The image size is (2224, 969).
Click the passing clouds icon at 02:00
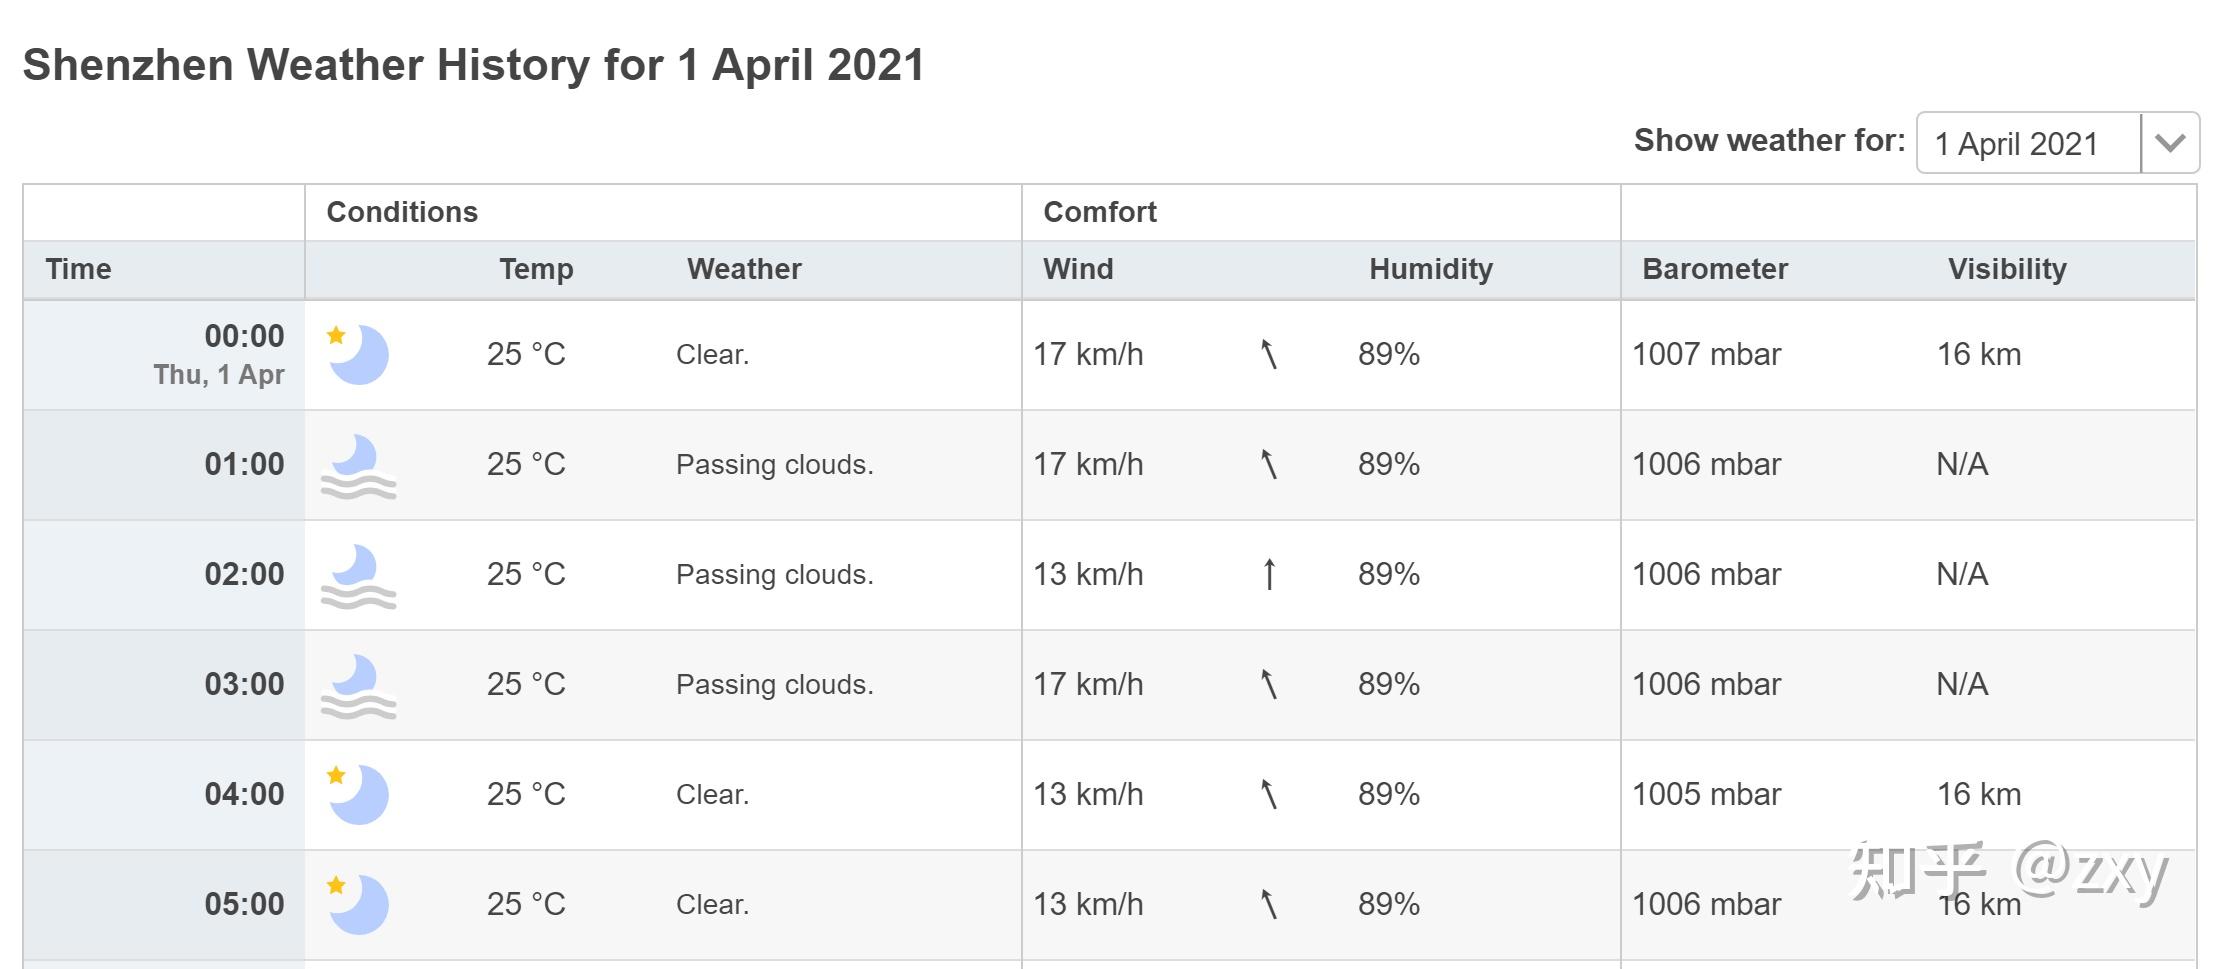click(357, 576)
